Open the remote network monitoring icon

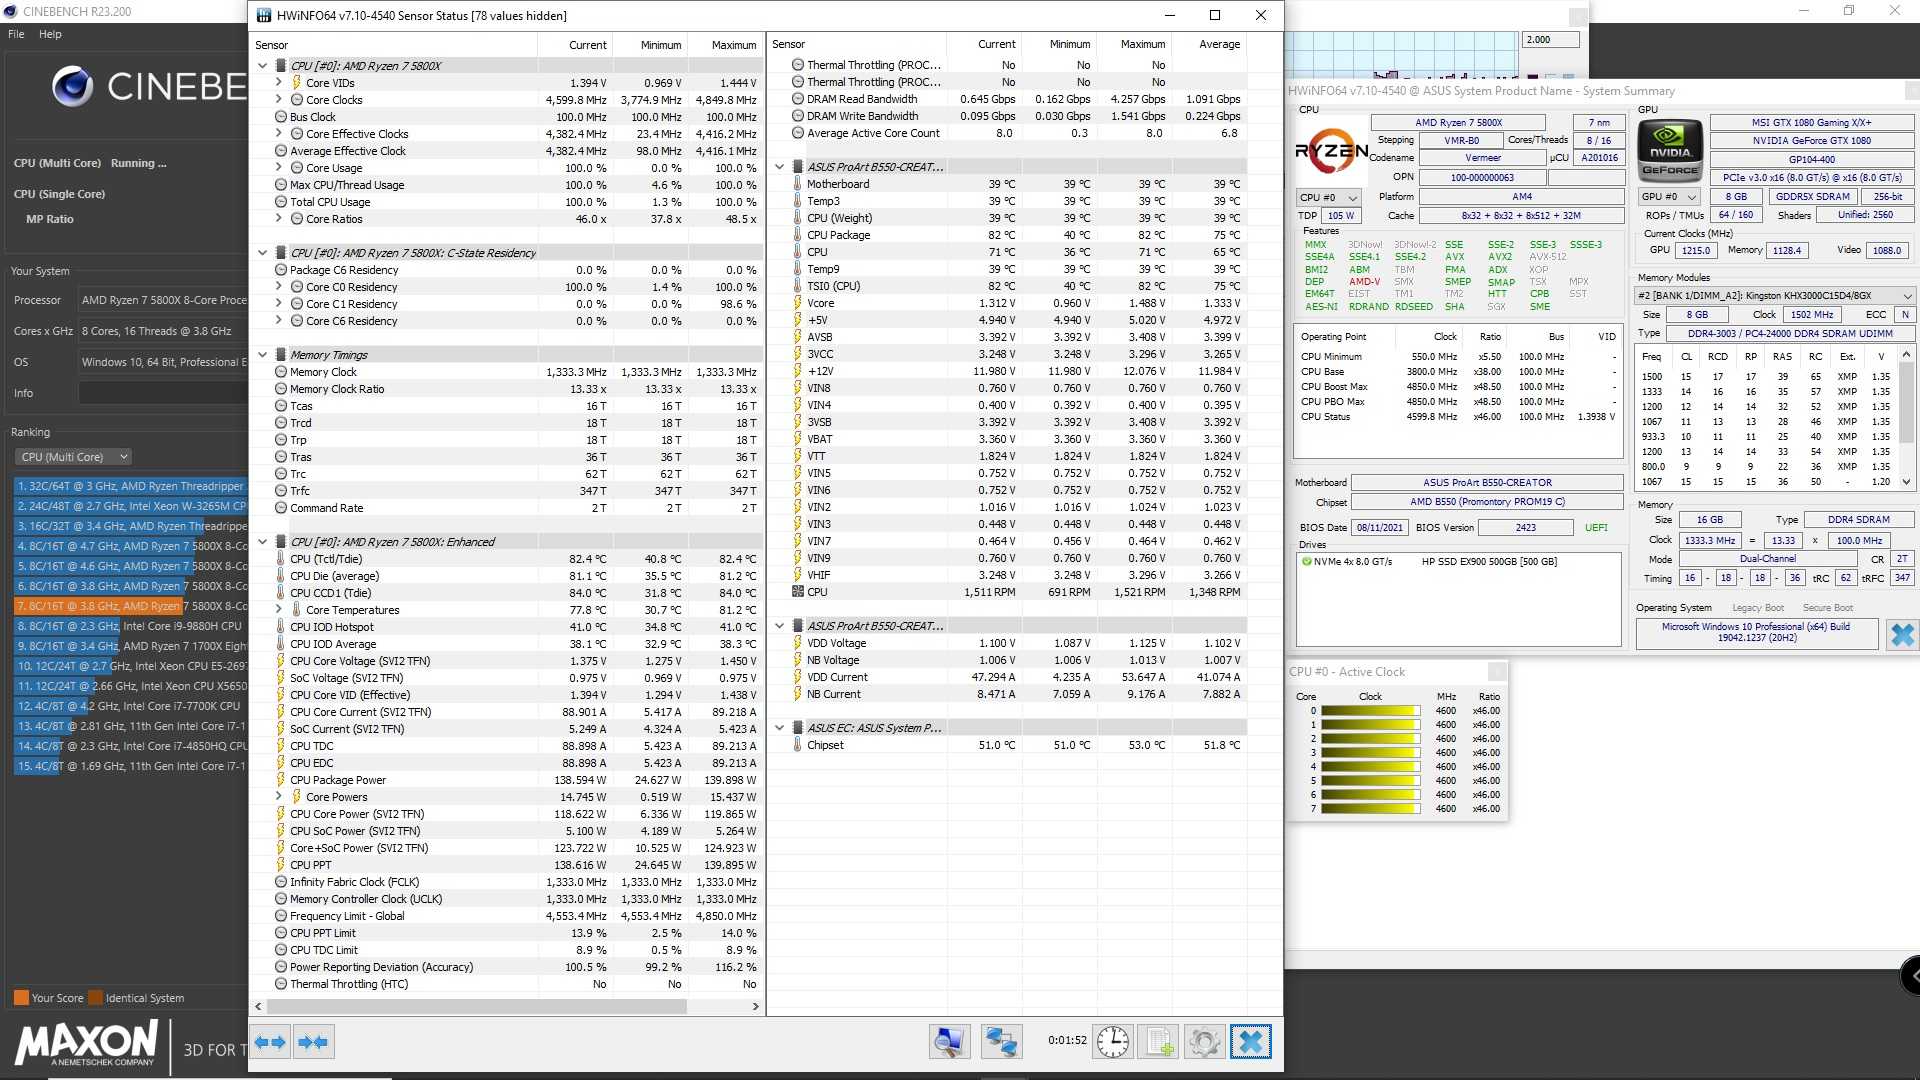[x=1000, y=1042]
